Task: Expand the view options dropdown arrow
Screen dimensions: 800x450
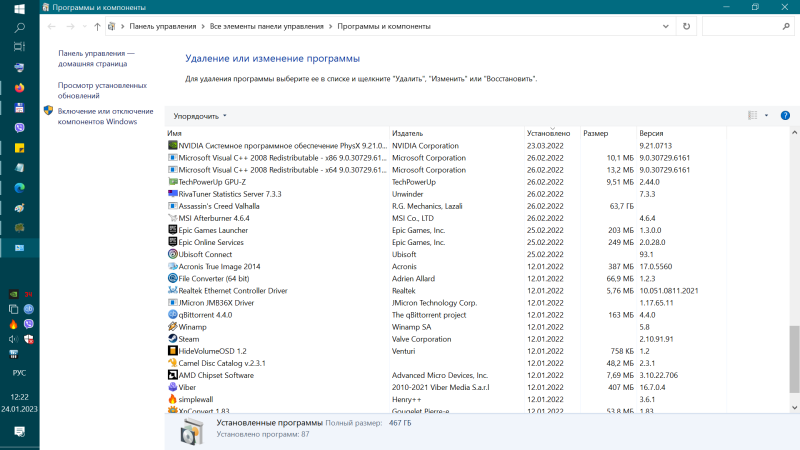Action: (766, 116)
